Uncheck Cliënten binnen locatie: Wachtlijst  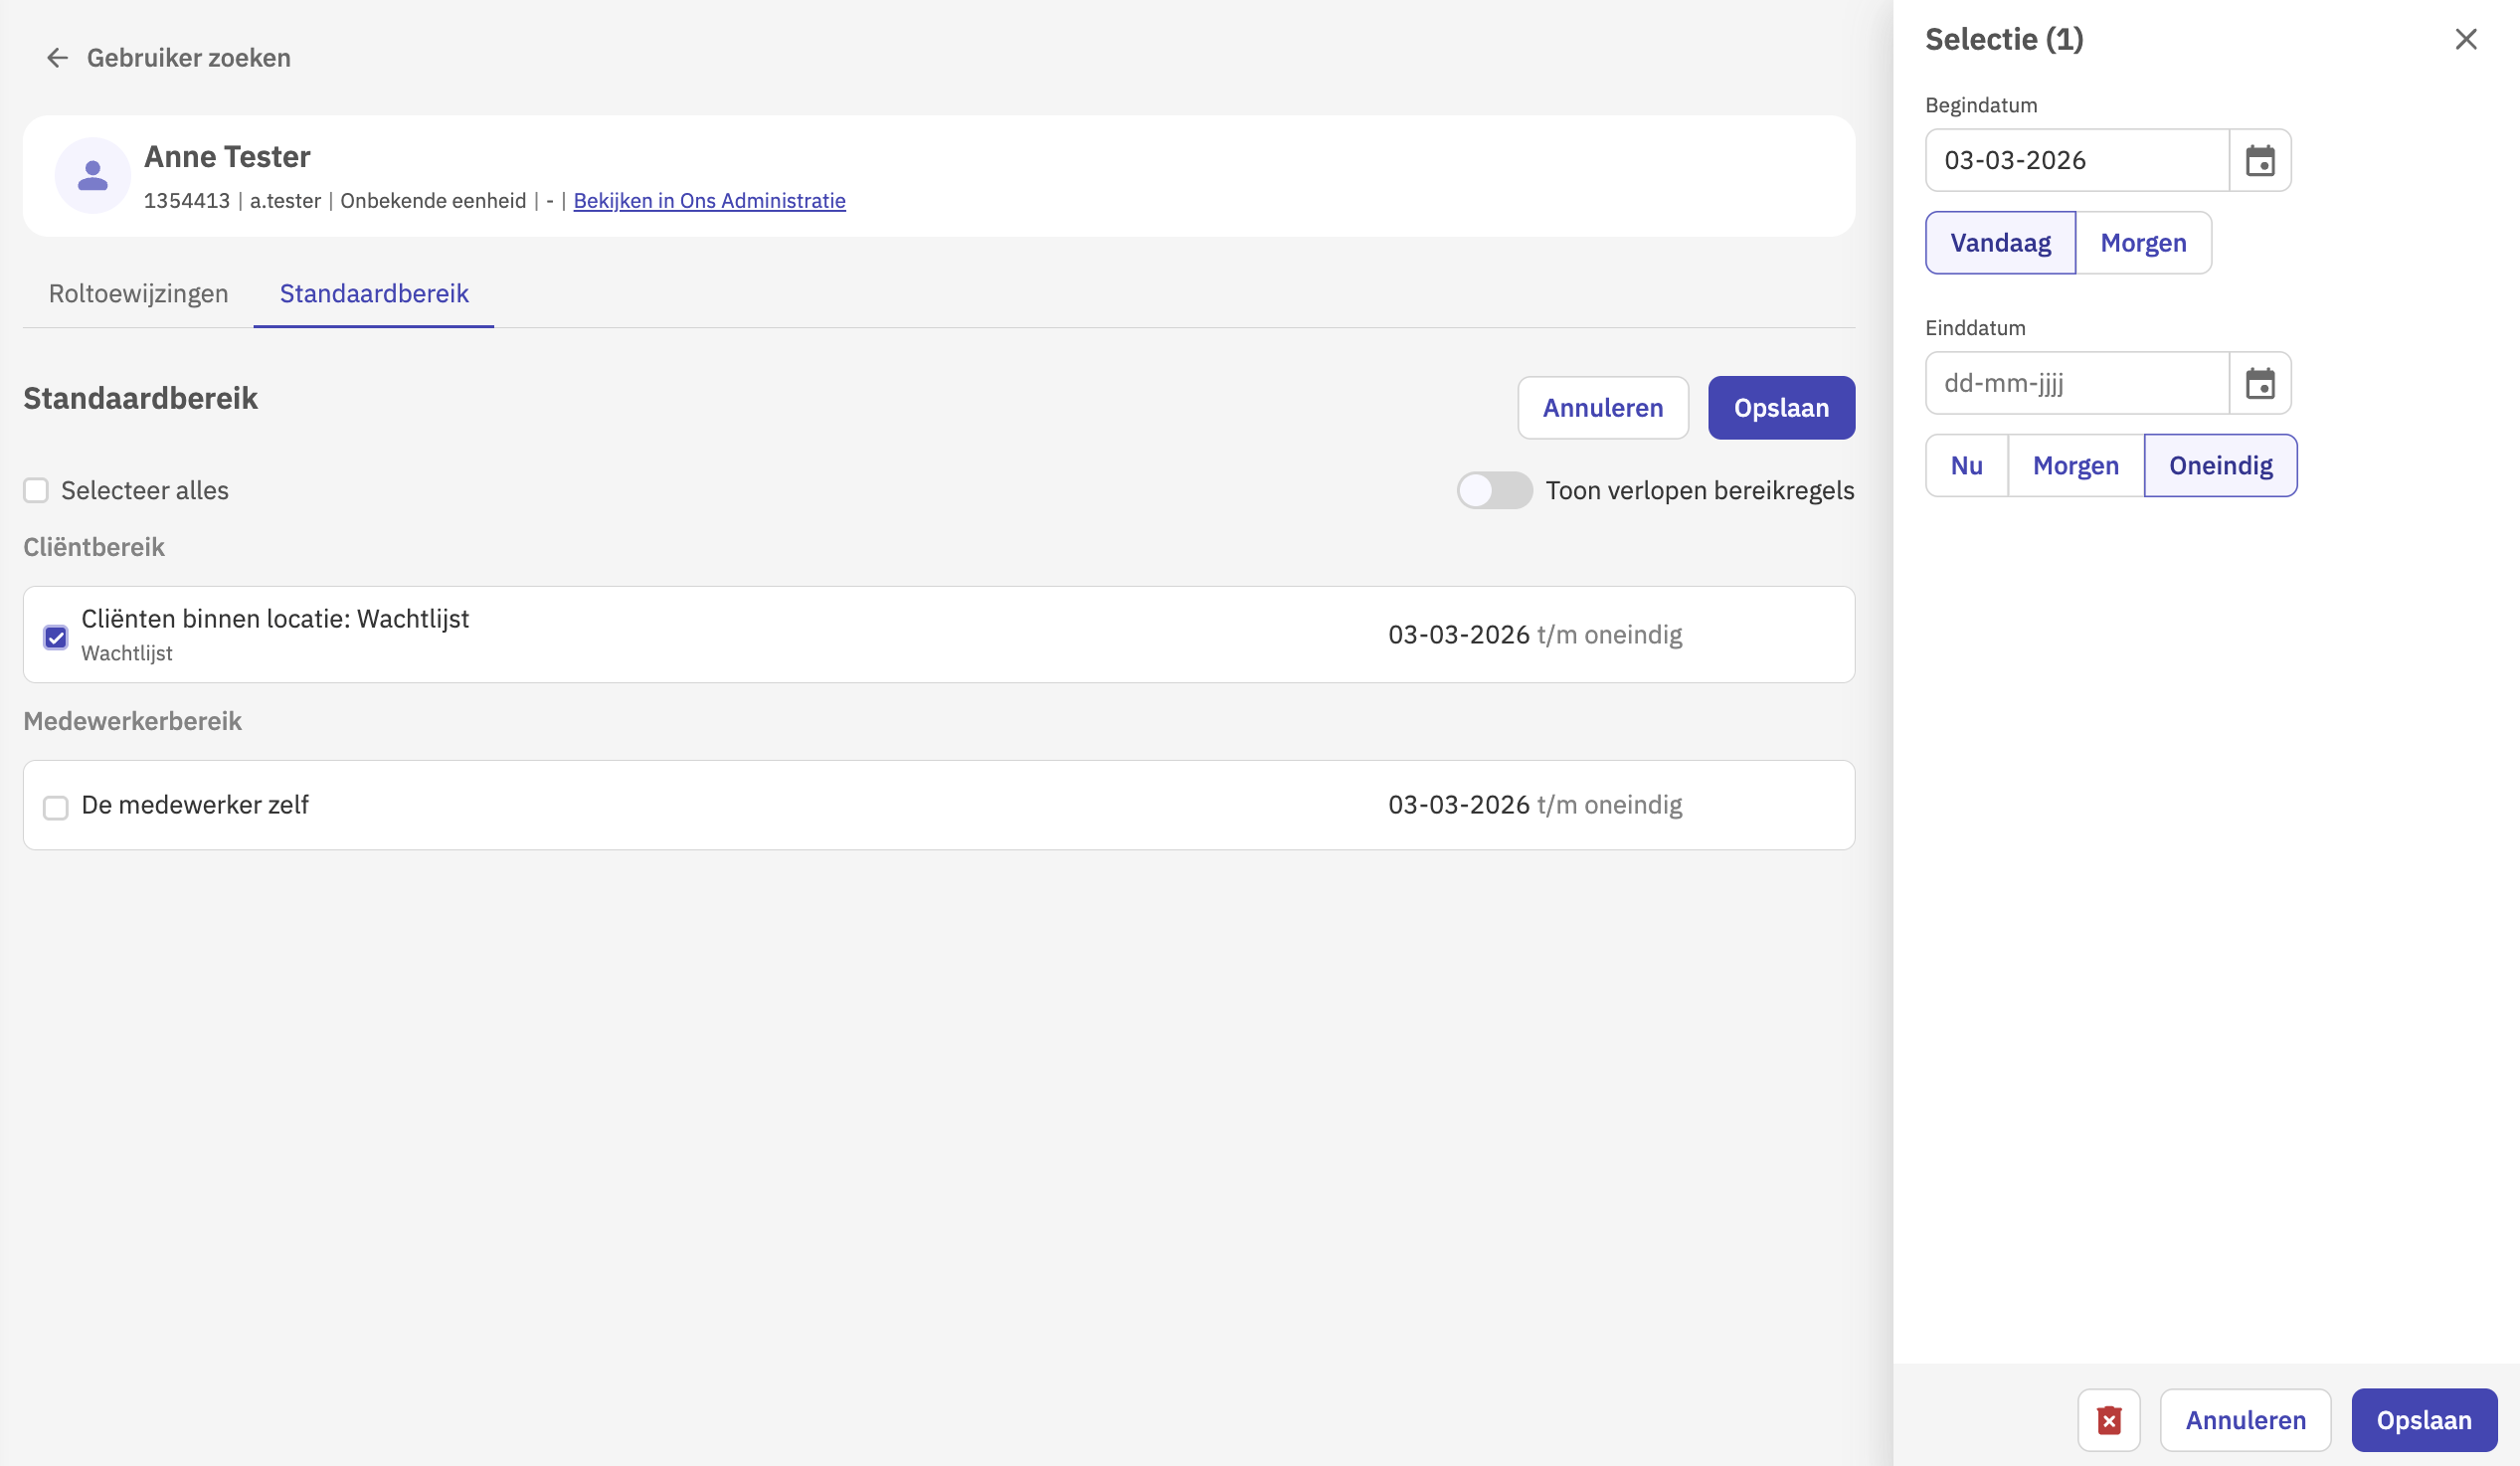[x=56, y=637]
